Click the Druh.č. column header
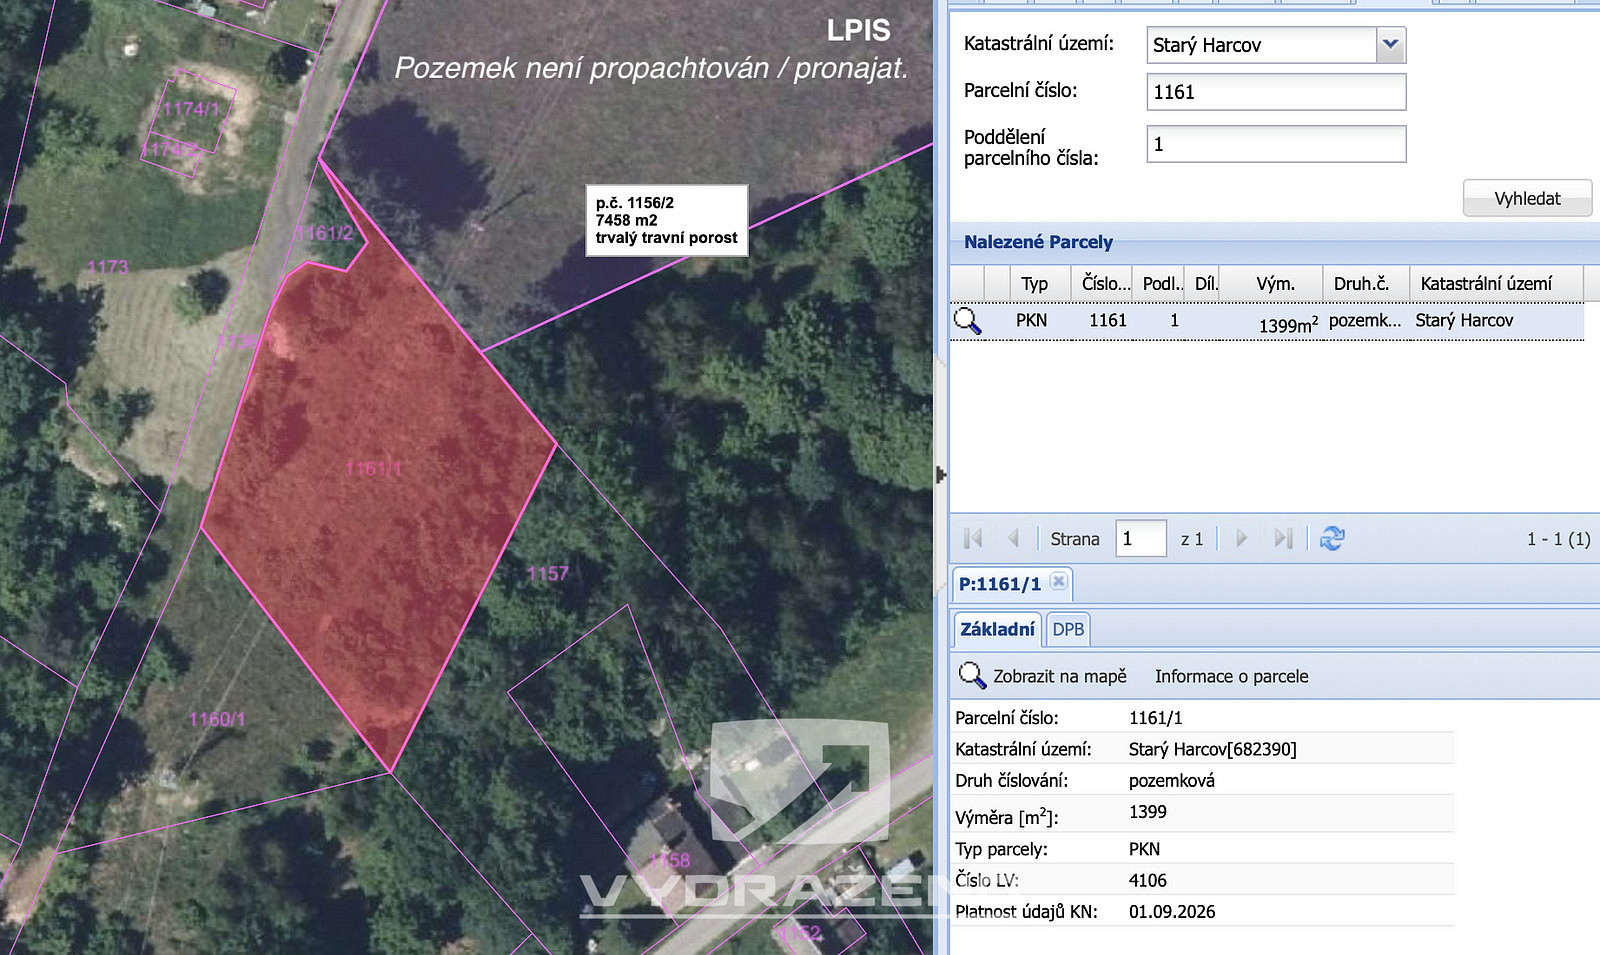 click(1362, 284)
